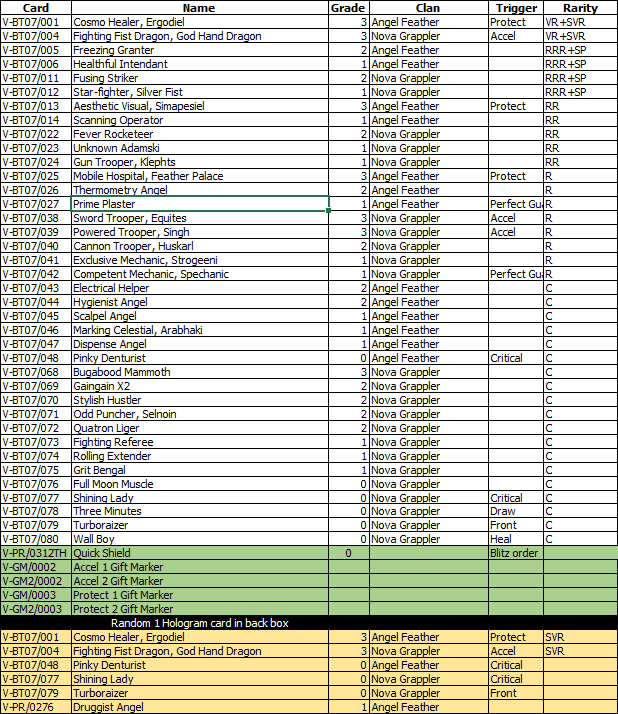Select the 'Fighting Referee' cell
This screenshot has height=714, width=618.
[x=200, y=442]
